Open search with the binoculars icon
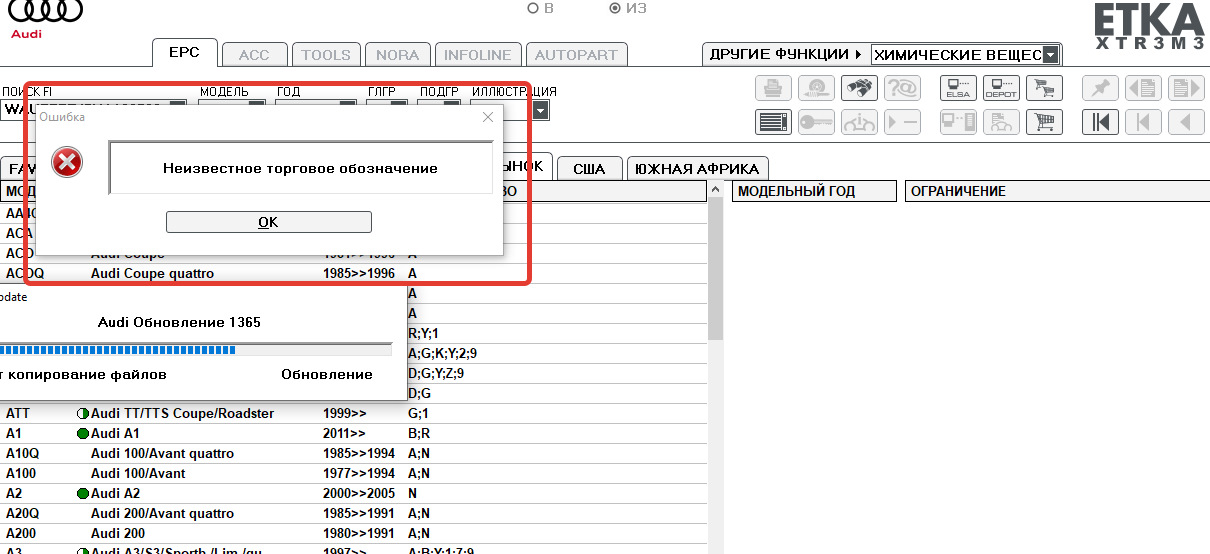The image size is (1210, 554). [859, 89]
